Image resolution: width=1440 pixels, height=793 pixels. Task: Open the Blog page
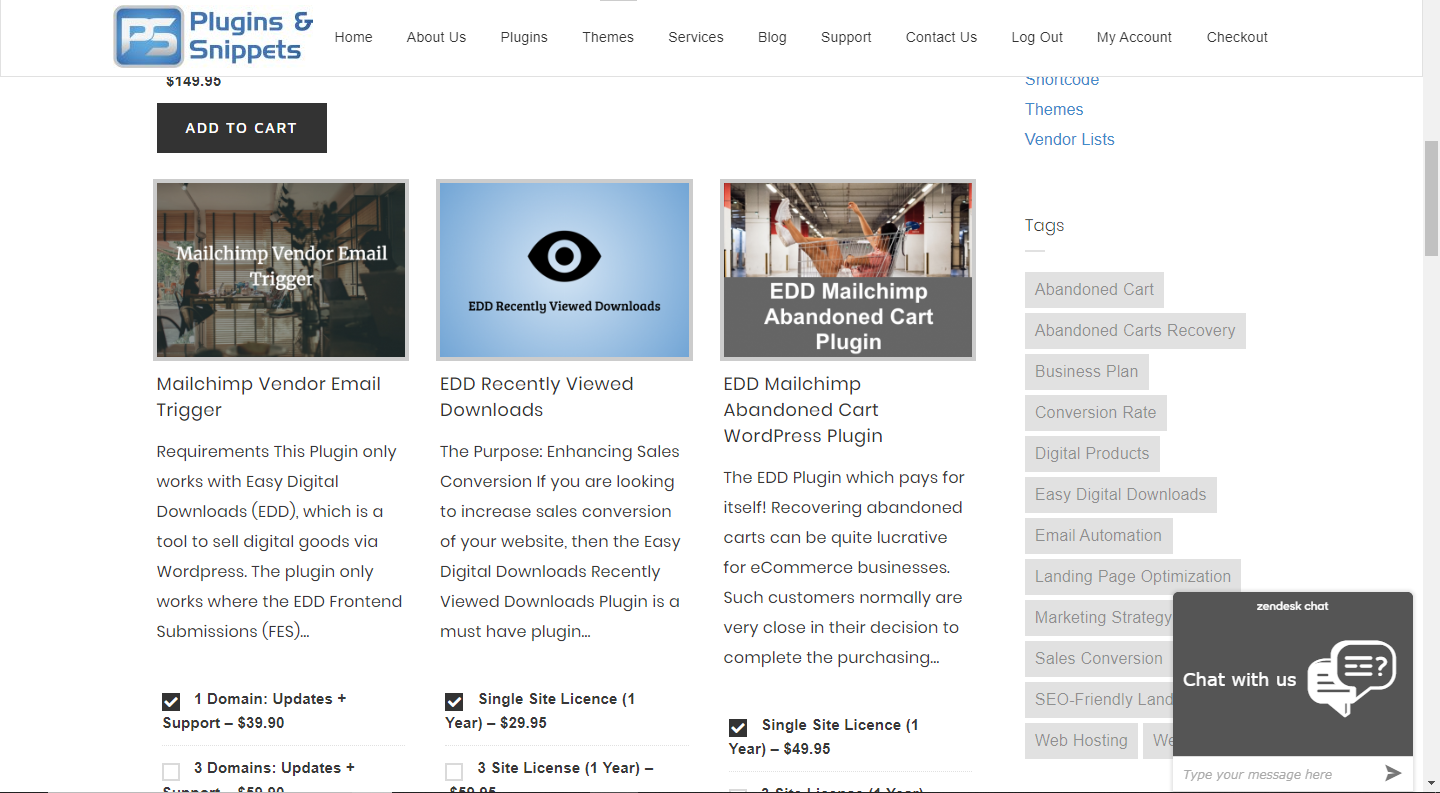[772, 37]
